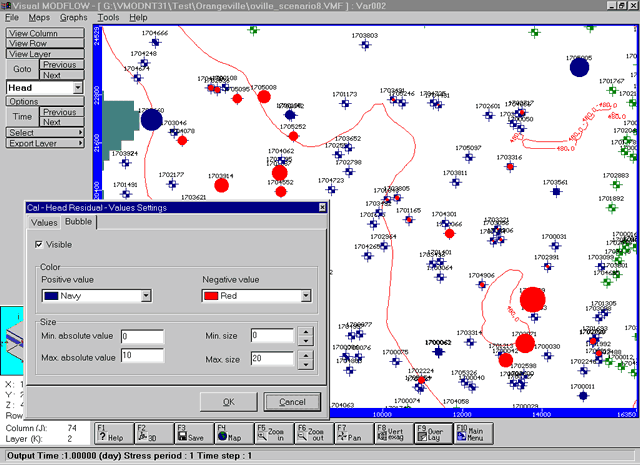This screenshot has height=465, width=640.
Task: Open the Help menu
Action: (x=138, y=18)
